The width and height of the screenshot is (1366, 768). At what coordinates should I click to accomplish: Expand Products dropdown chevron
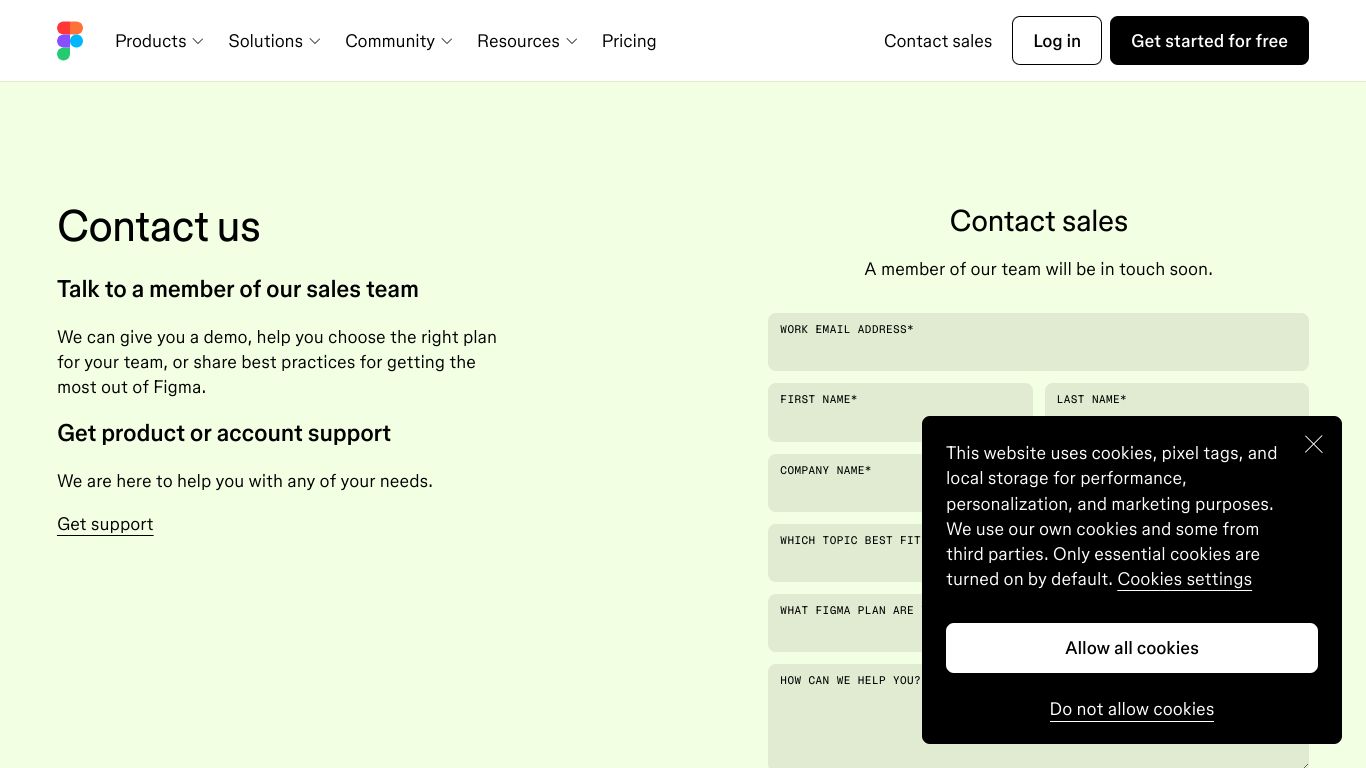(x=198, y=42)
